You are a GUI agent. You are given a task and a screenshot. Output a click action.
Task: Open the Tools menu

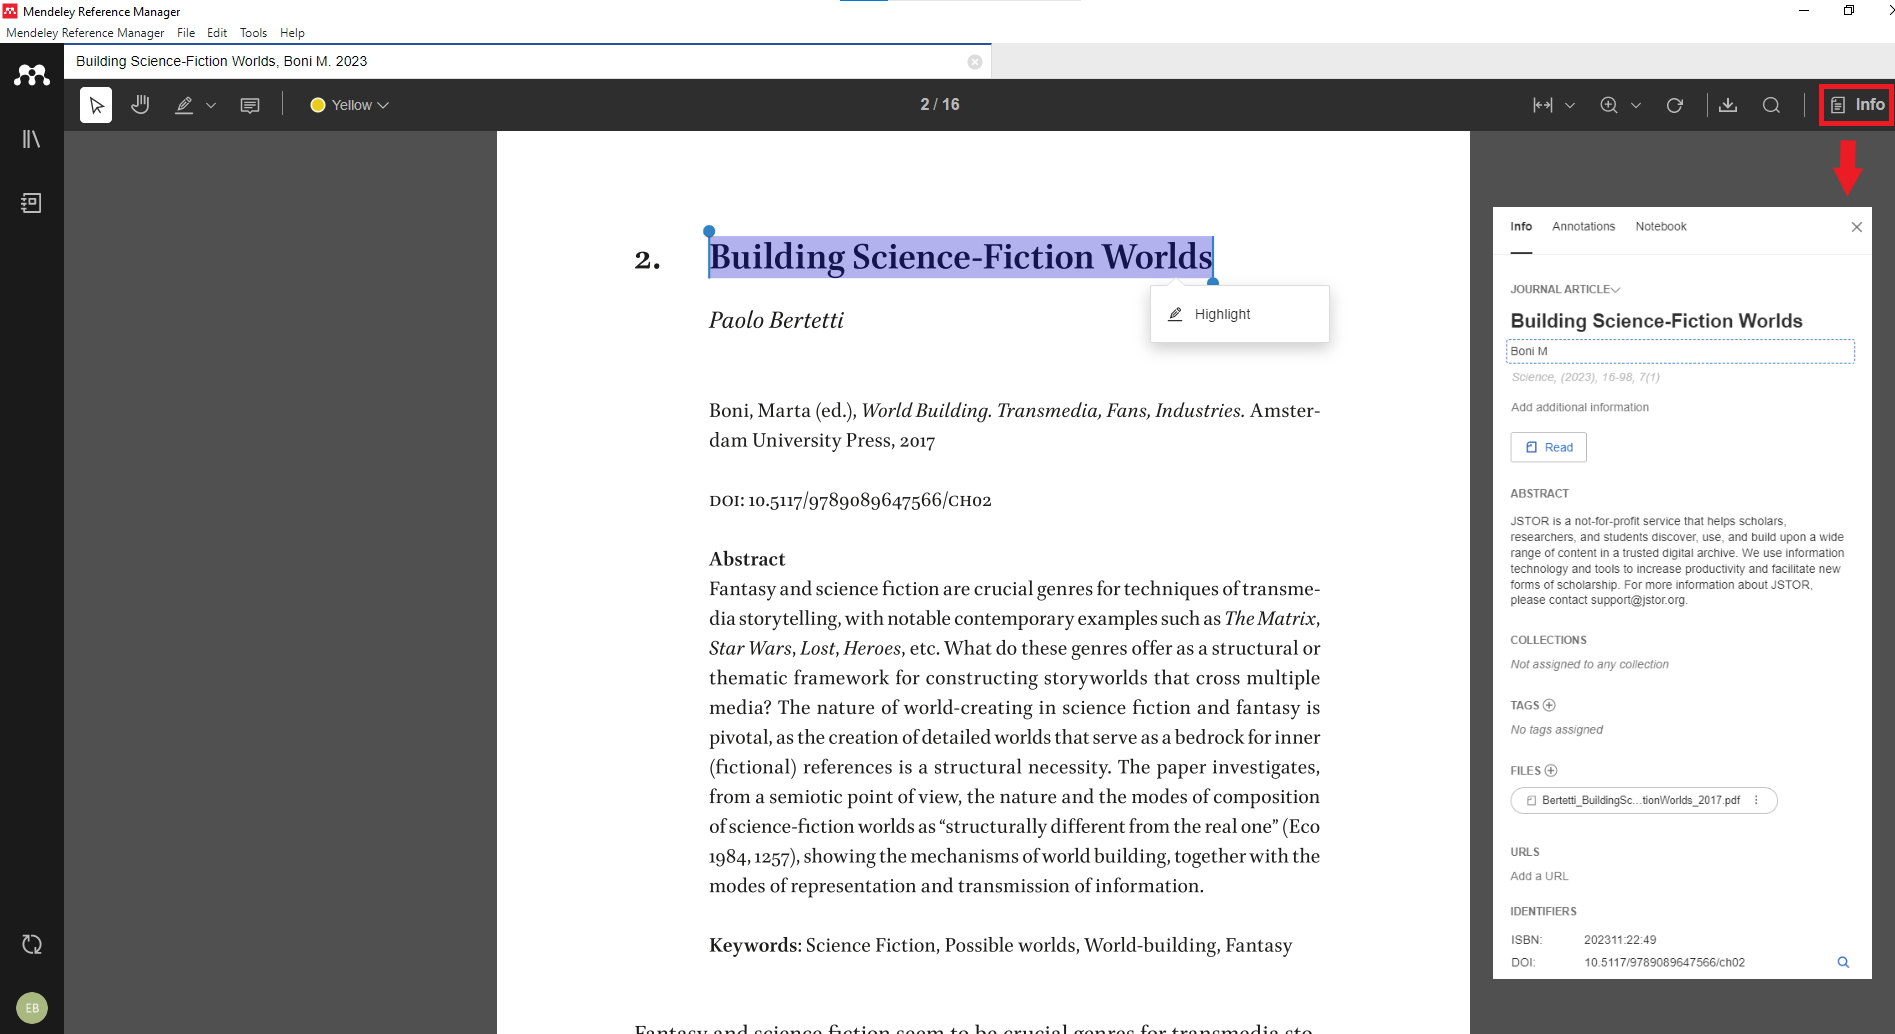253,33
